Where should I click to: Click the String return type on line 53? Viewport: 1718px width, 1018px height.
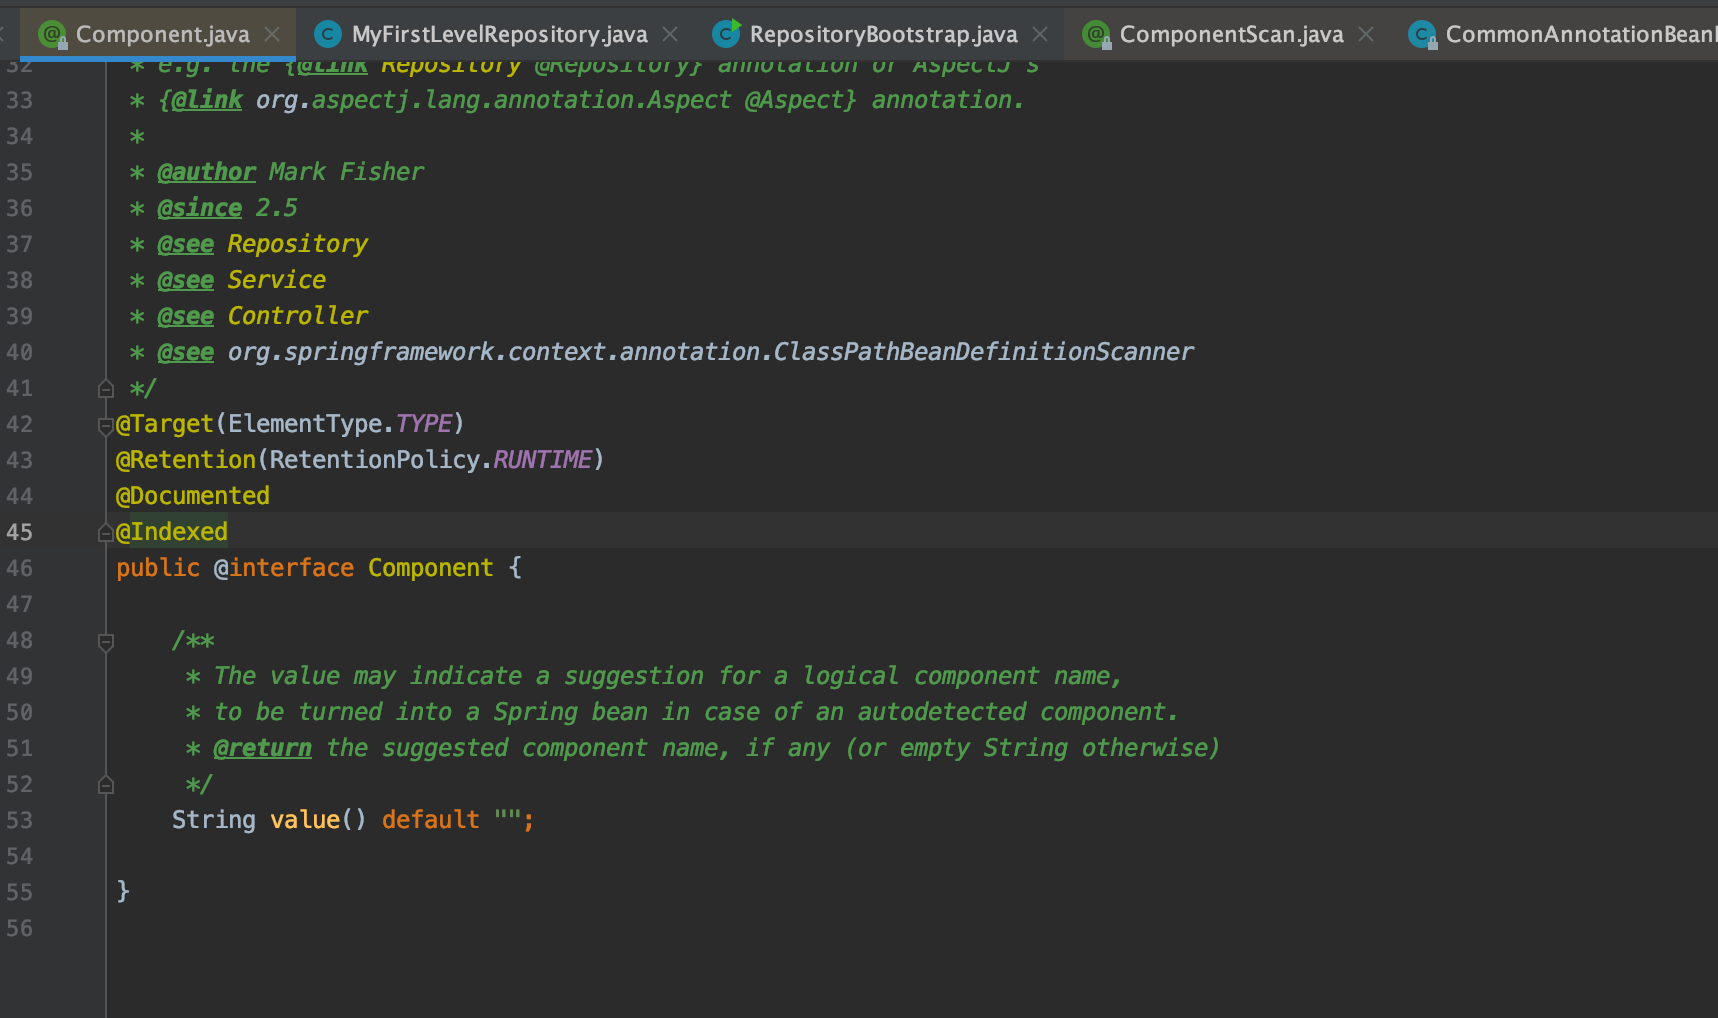pyautogui.click(x=213, y=820)
